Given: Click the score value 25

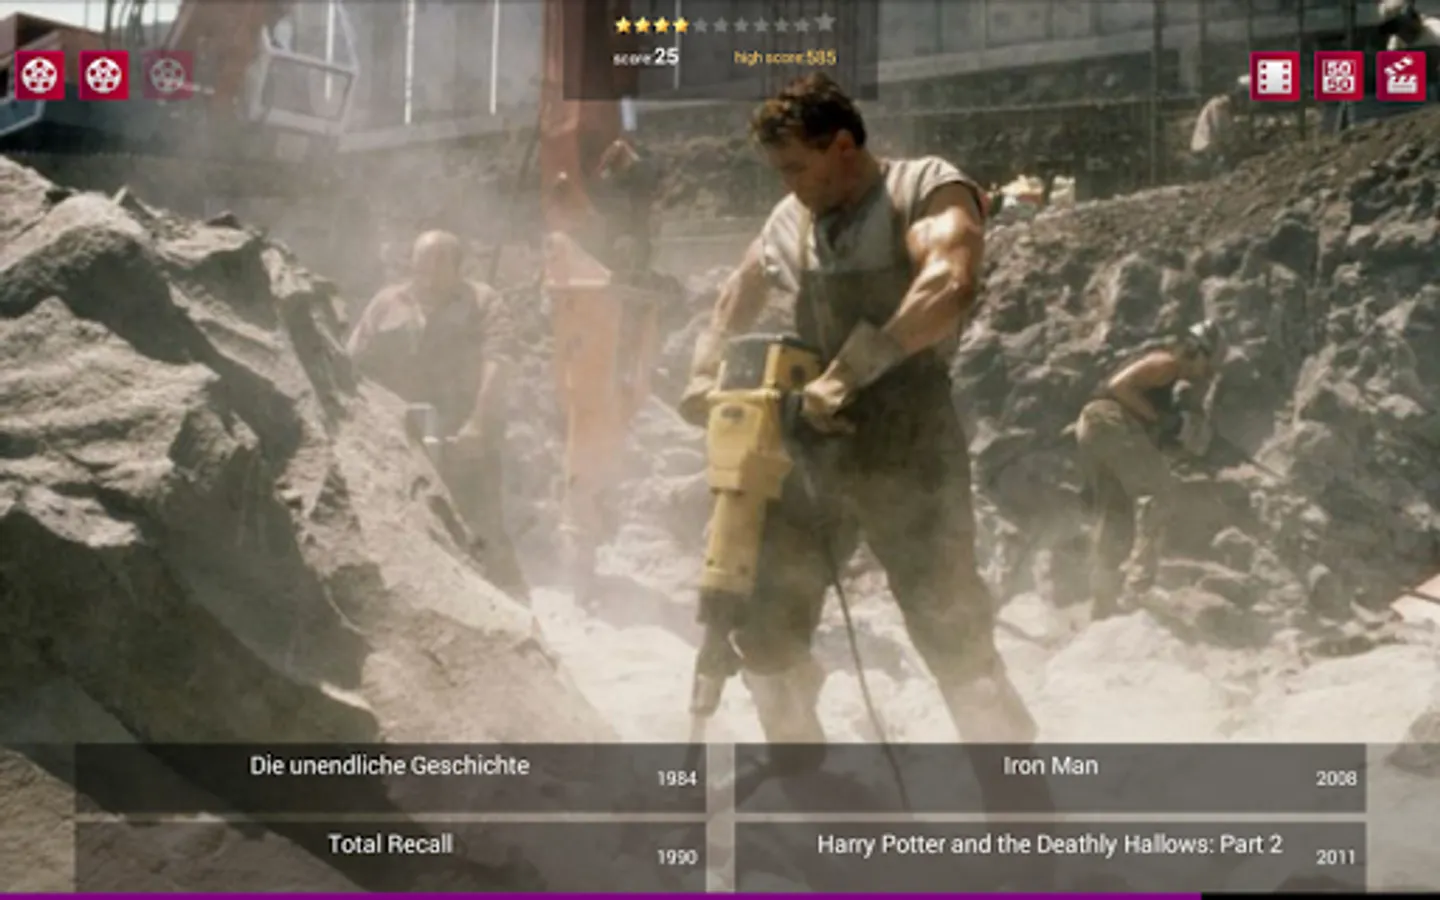Looking at the screenshot, I should (x=666, y=57).
